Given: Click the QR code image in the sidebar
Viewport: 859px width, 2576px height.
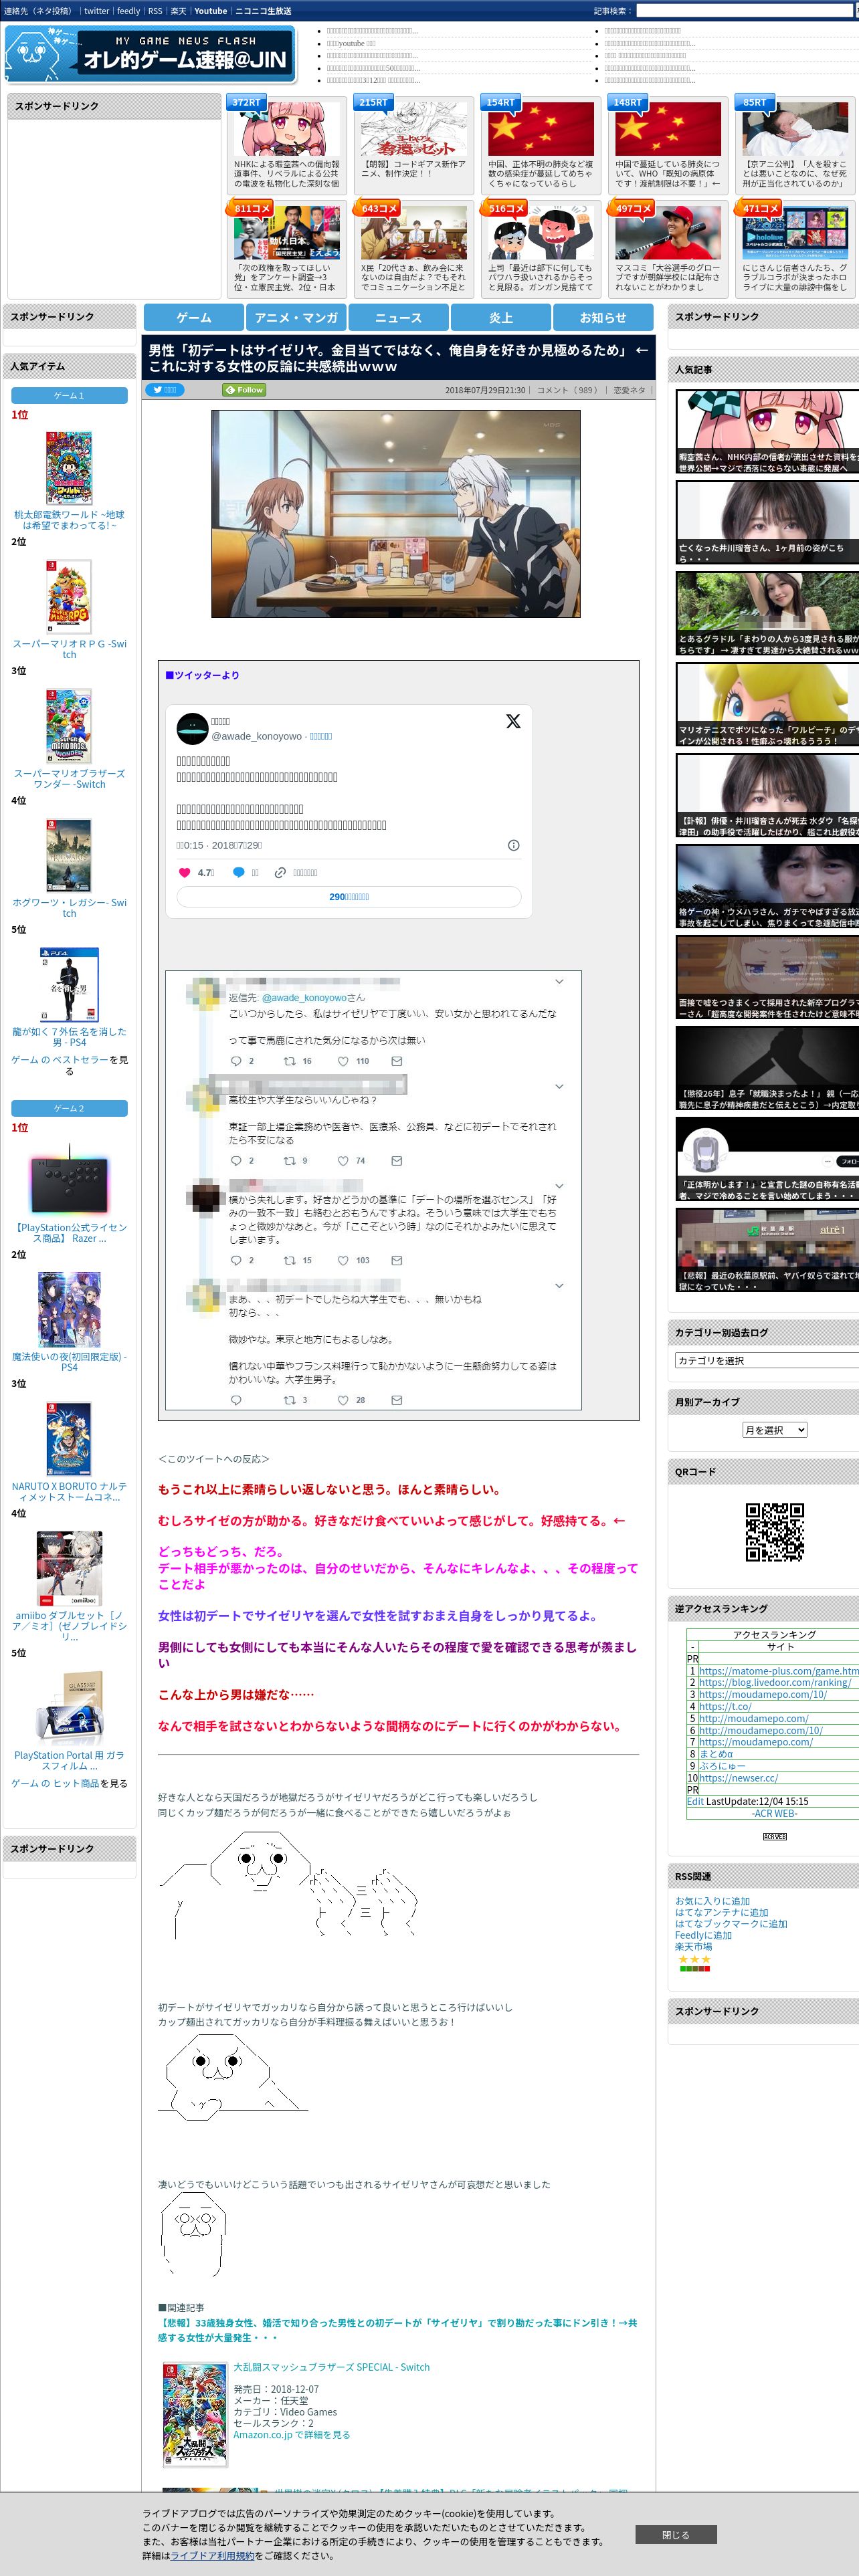Looking at the screenshot, I should [774, 1531].
